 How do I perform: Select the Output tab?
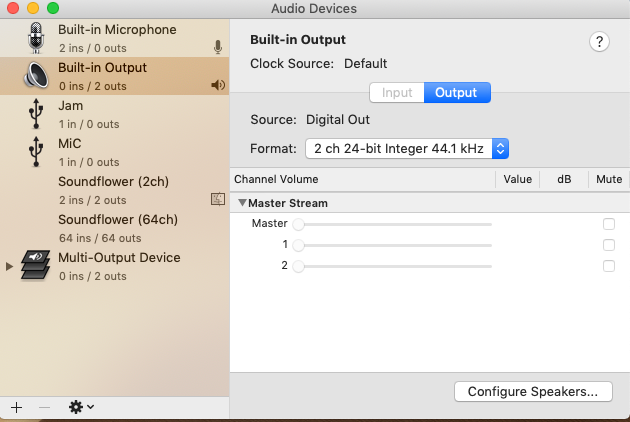(x=457, y=93)
